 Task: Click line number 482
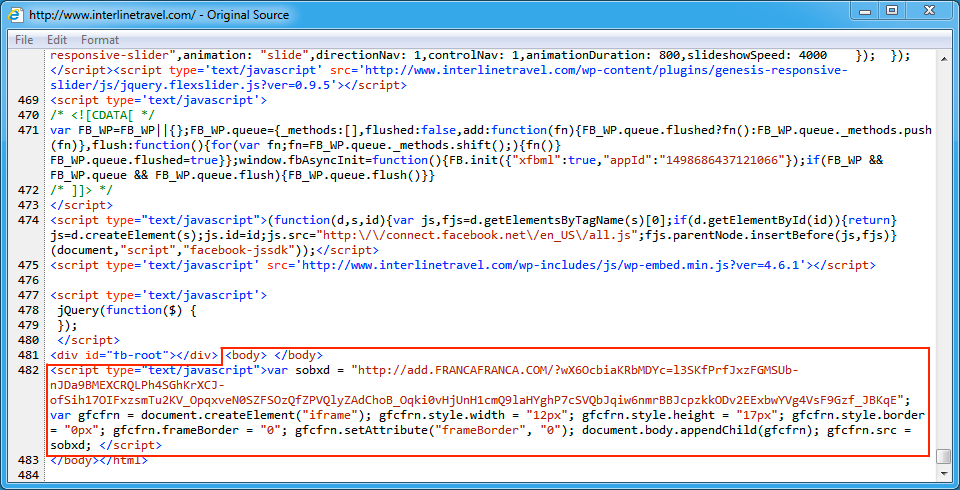[x=28, y=370]
